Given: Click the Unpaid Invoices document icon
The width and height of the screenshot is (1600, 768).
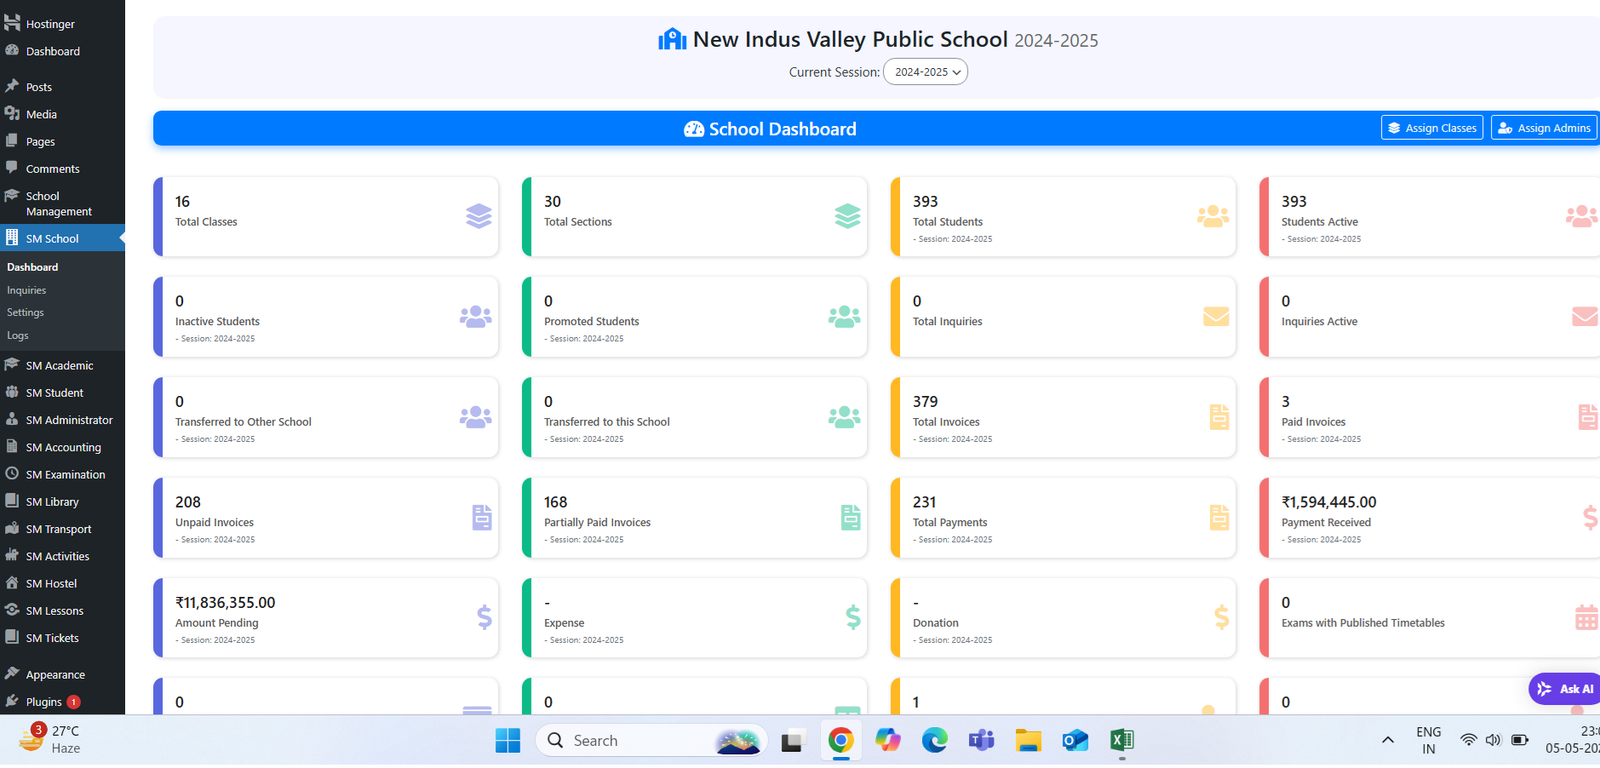Looking at the screenshot, I should pos(482,517).
